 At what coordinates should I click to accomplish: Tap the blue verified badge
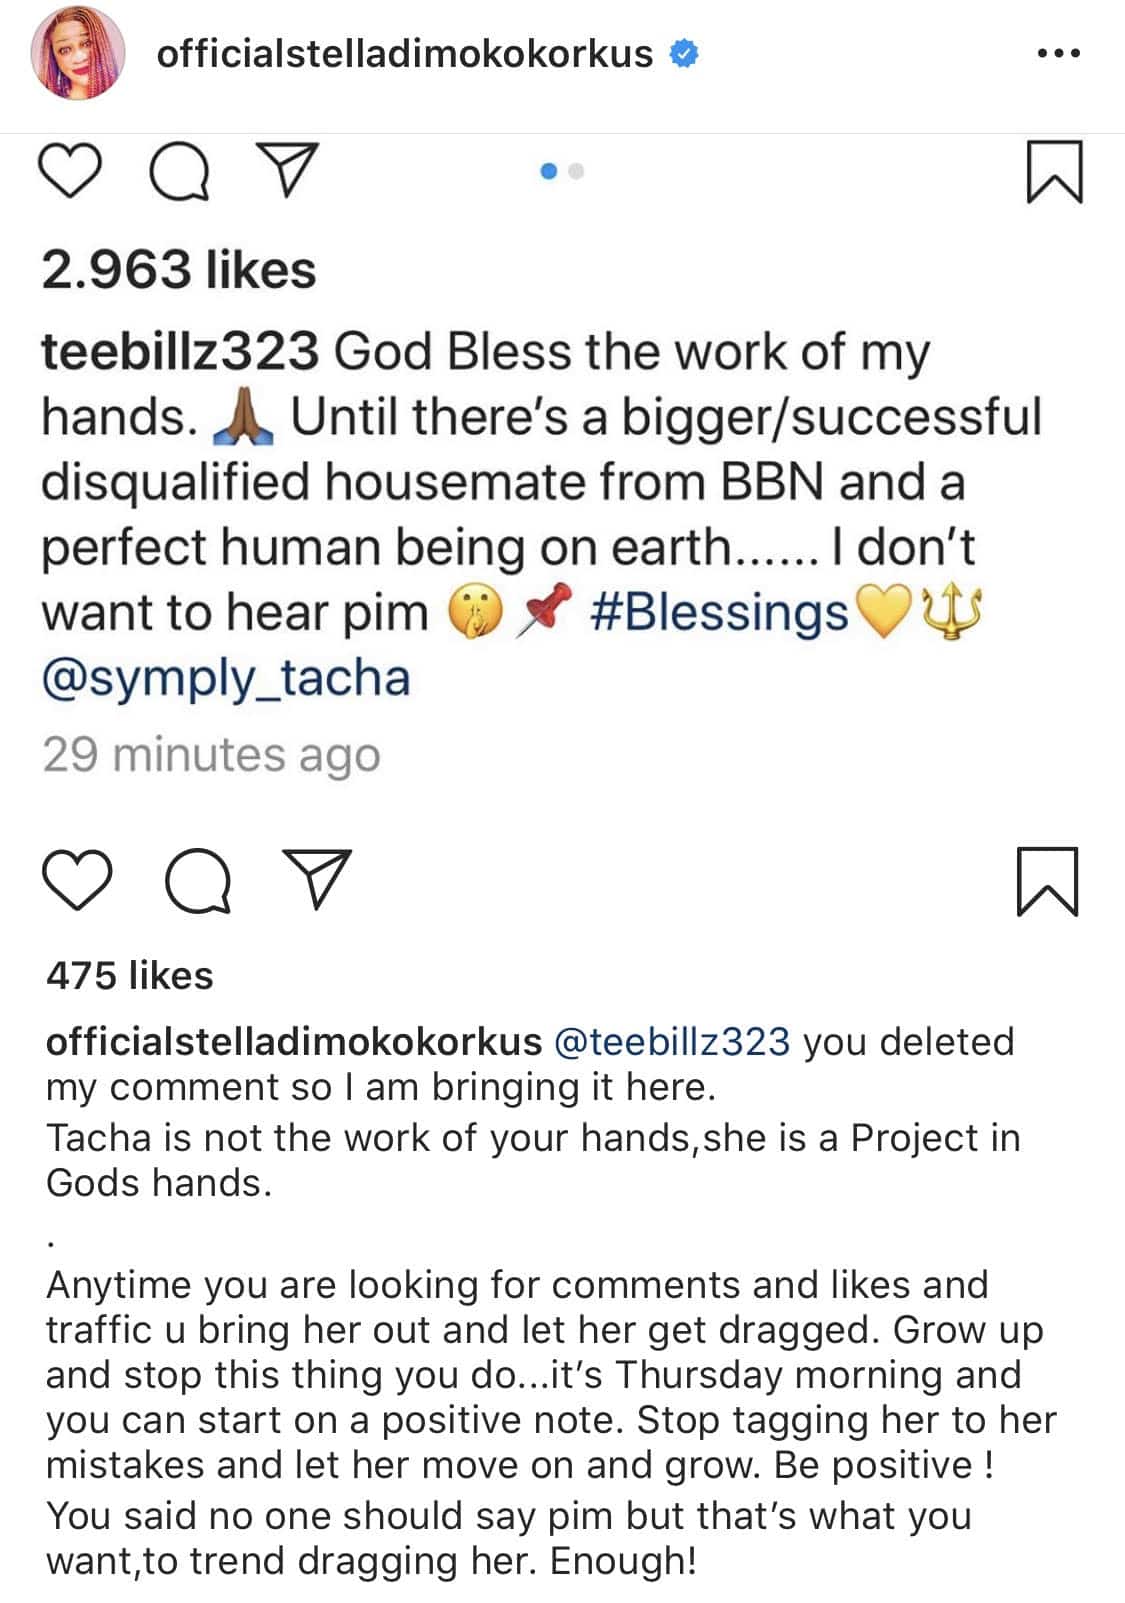[683, 54]
